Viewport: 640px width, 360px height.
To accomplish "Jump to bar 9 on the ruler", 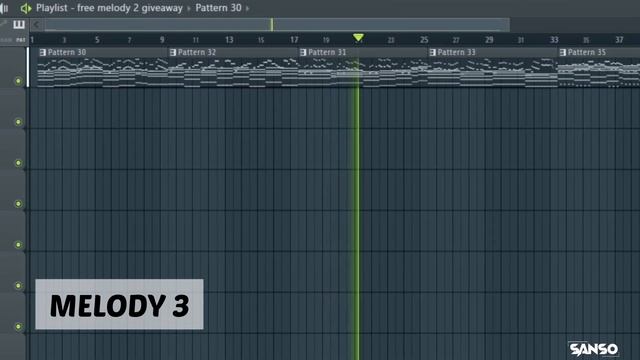I will pyautogui.click(x=162, y=40).
